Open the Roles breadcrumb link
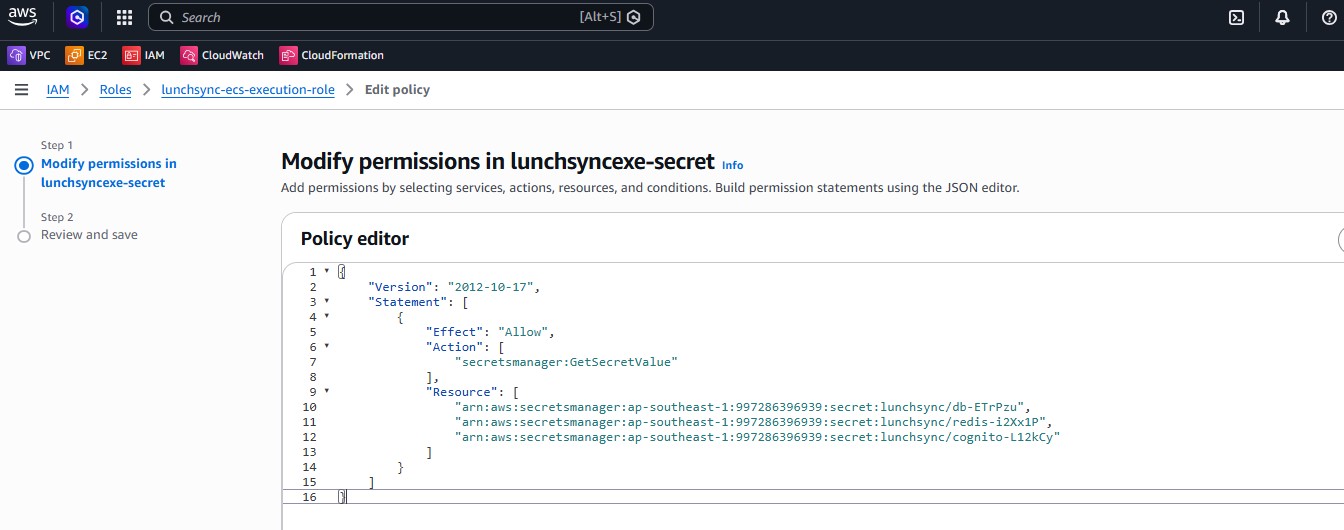1344x530 pixels. [115, 90]
